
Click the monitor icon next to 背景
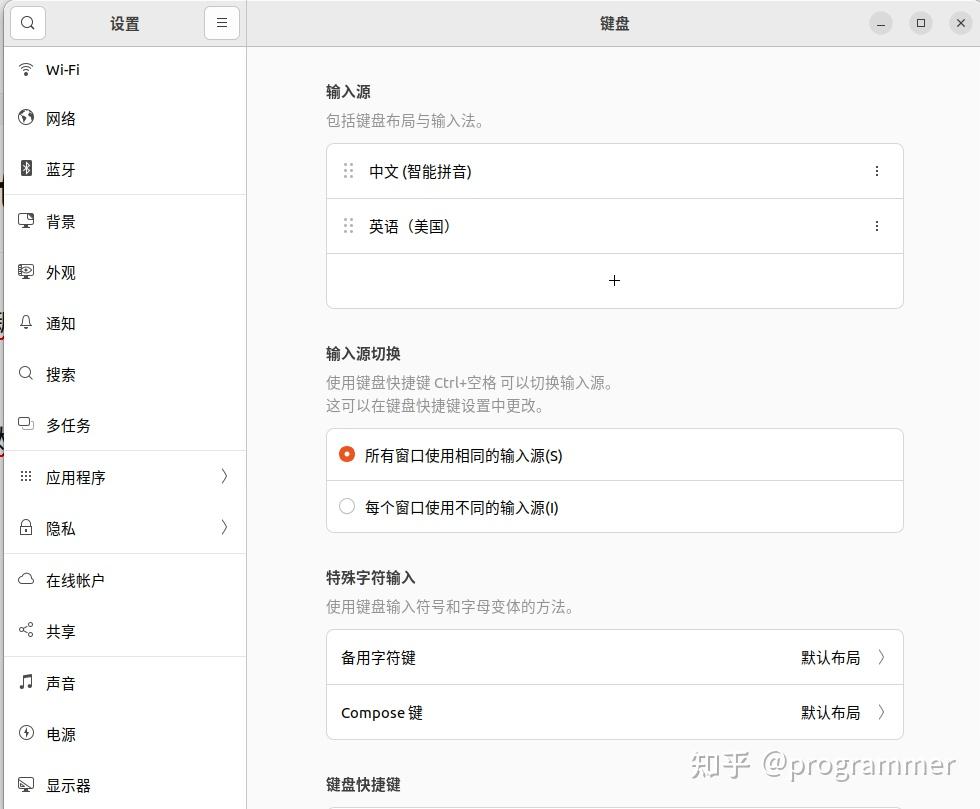point(26,220)
